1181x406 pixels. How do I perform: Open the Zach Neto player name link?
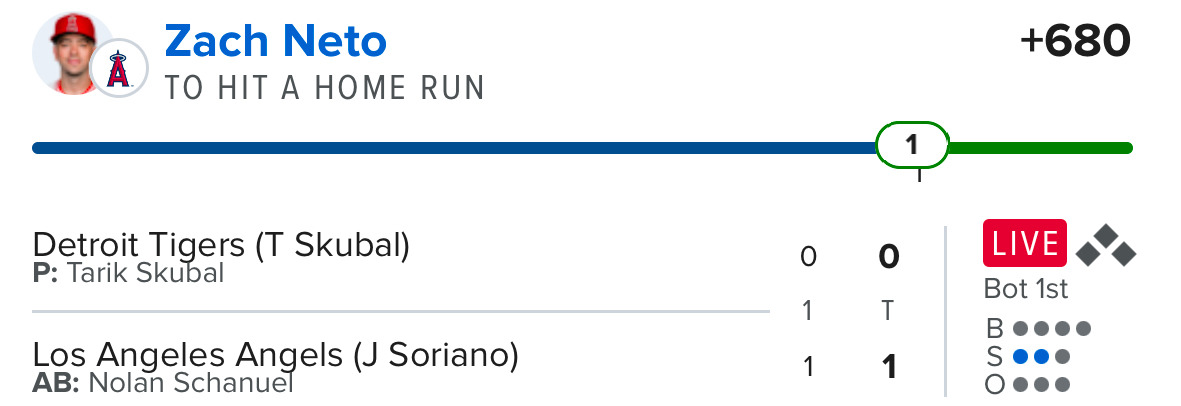(275, 41)
